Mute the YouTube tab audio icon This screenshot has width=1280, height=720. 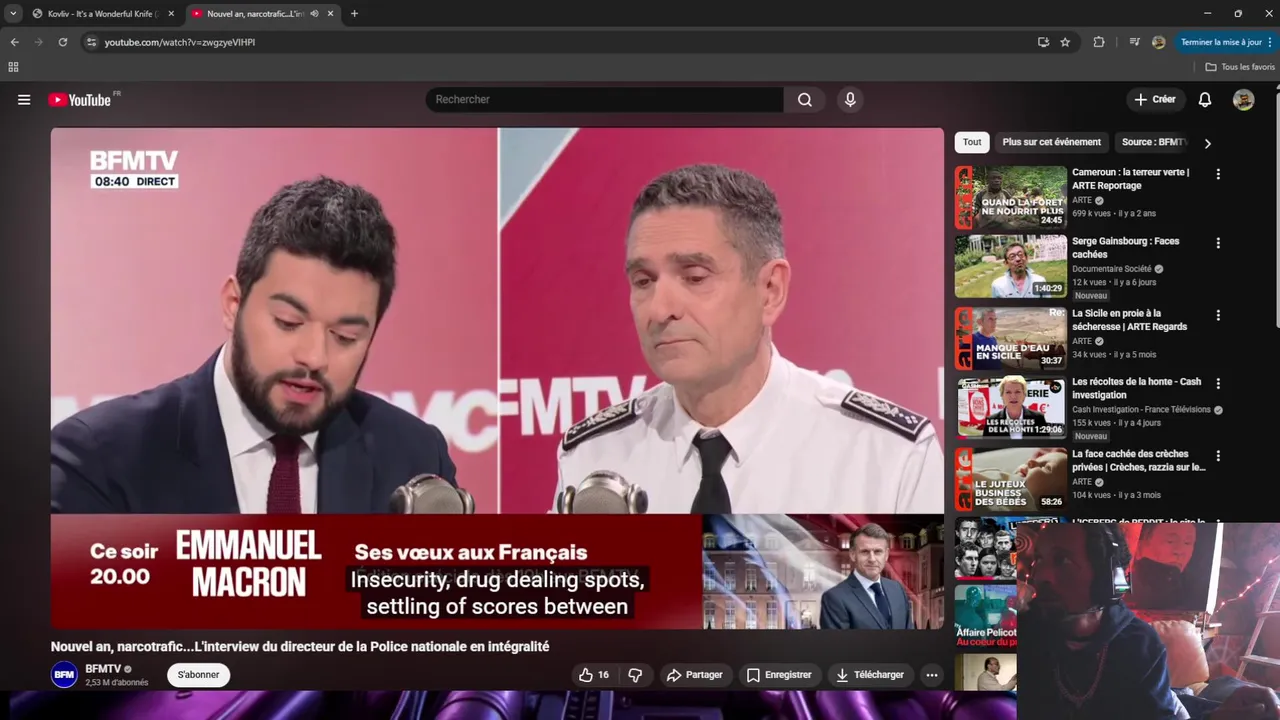click(314, 14)
